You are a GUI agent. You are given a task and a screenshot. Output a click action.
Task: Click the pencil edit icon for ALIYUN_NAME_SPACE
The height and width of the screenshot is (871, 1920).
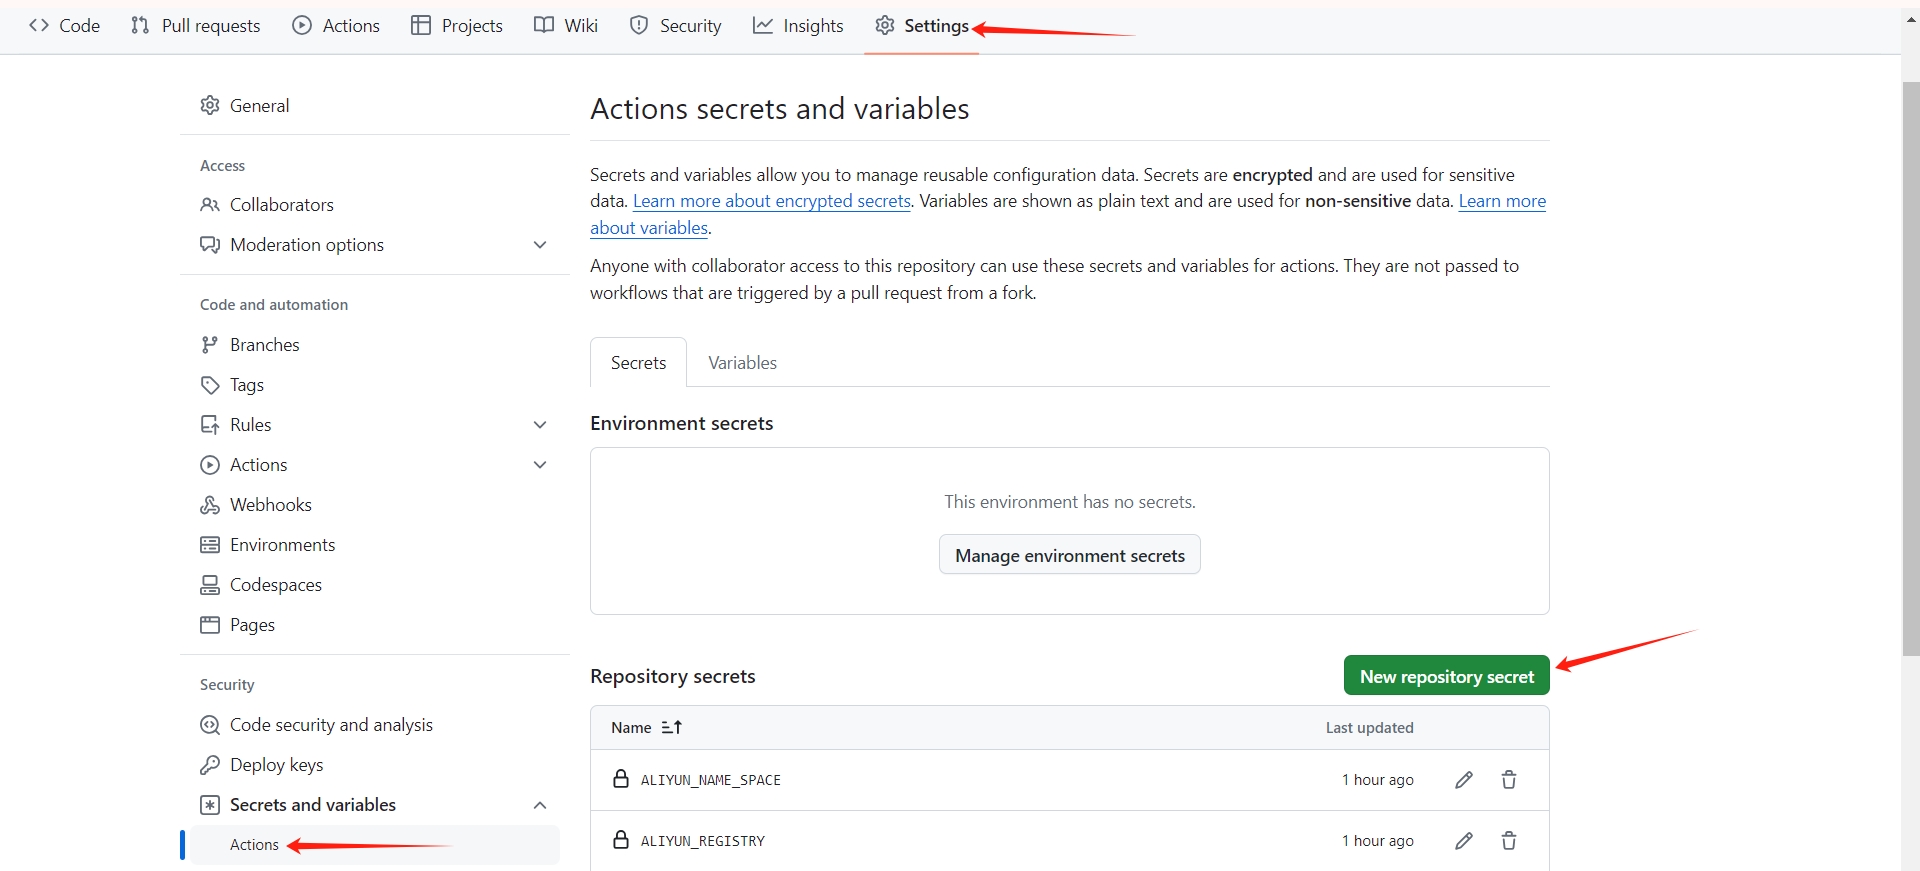(1464, 780)
